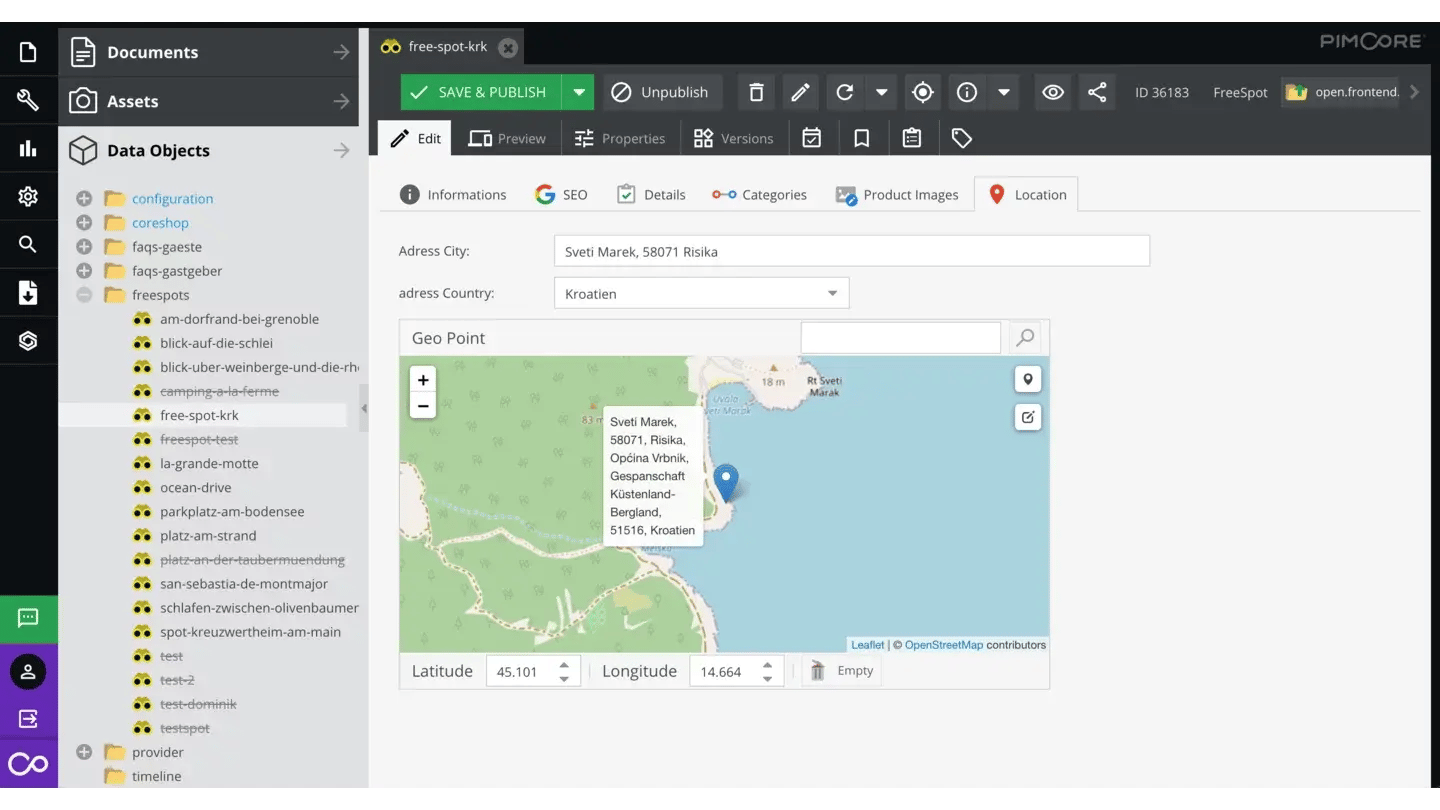This screenshot has height=810, width=1440.
Task: Open the adress Country dropdown
Action: point(831,292)
